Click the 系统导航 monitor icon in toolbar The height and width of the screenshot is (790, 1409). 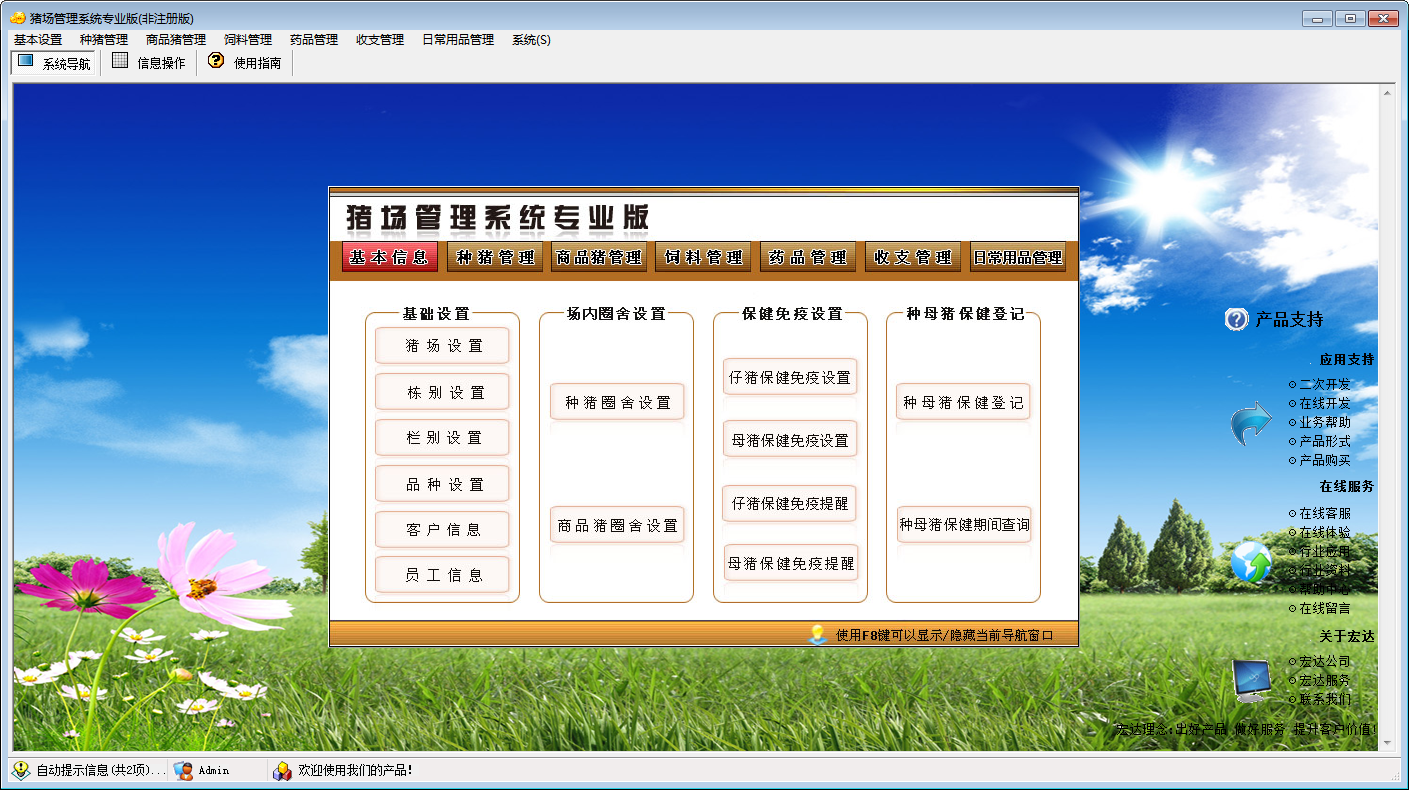click(26, 62)
